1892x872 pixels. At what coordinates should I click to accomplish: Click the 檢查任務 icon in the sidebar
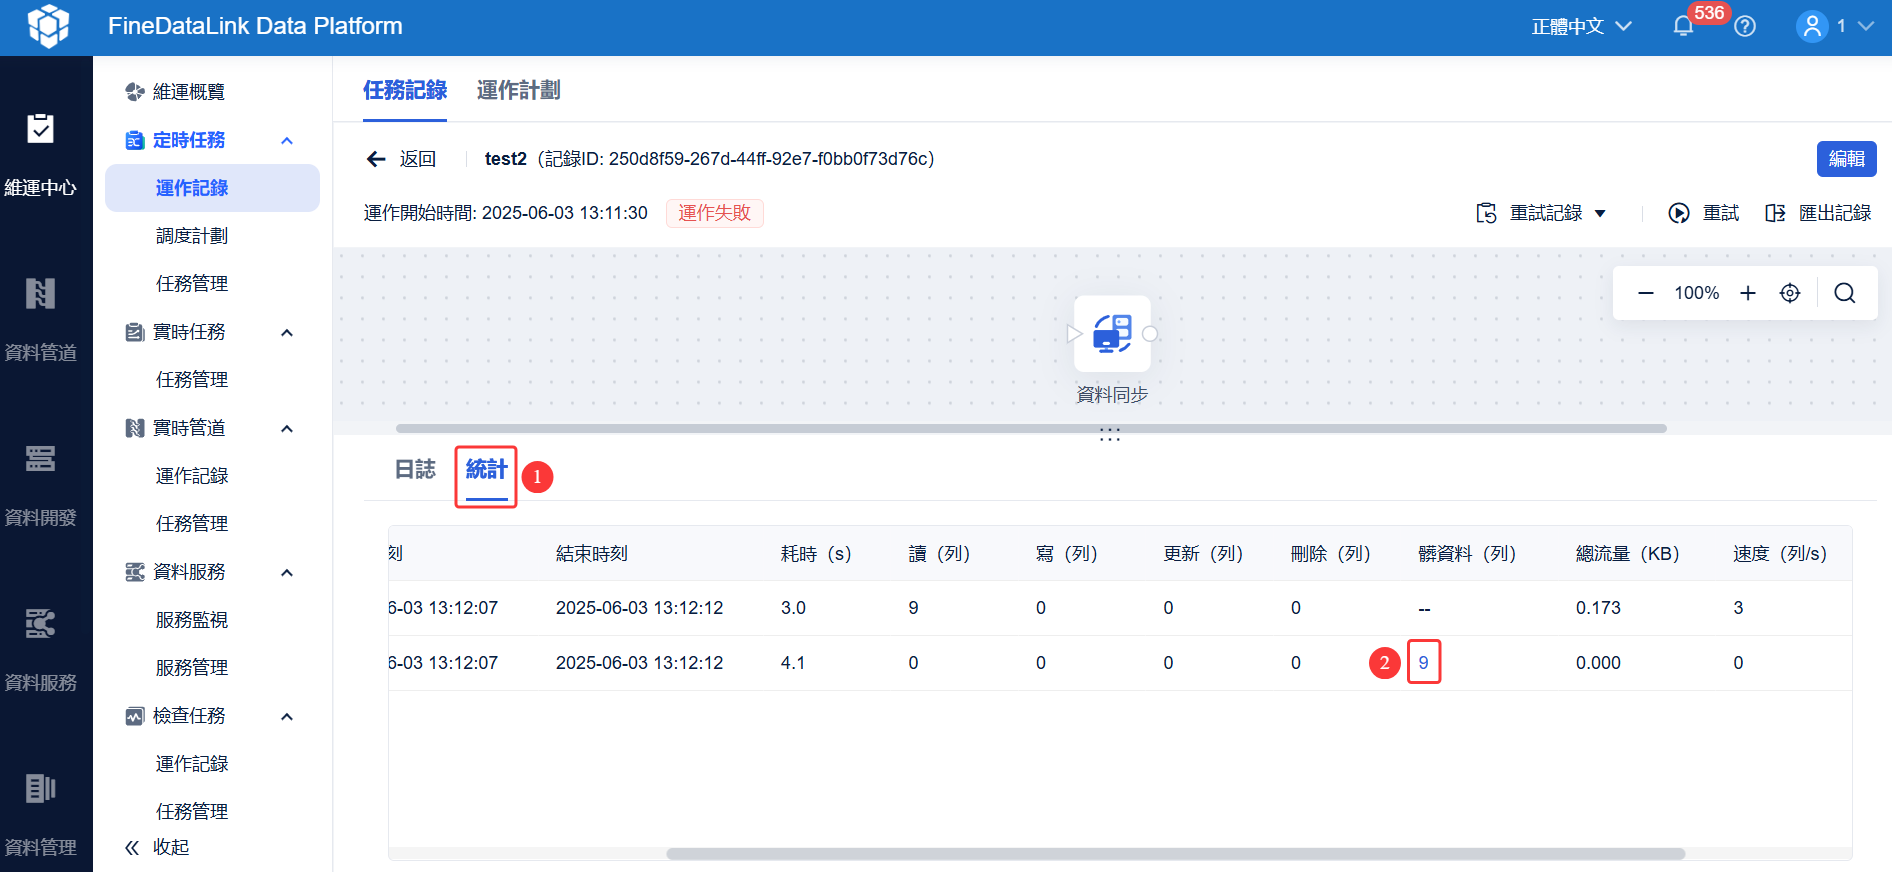[x=134, y=716]
